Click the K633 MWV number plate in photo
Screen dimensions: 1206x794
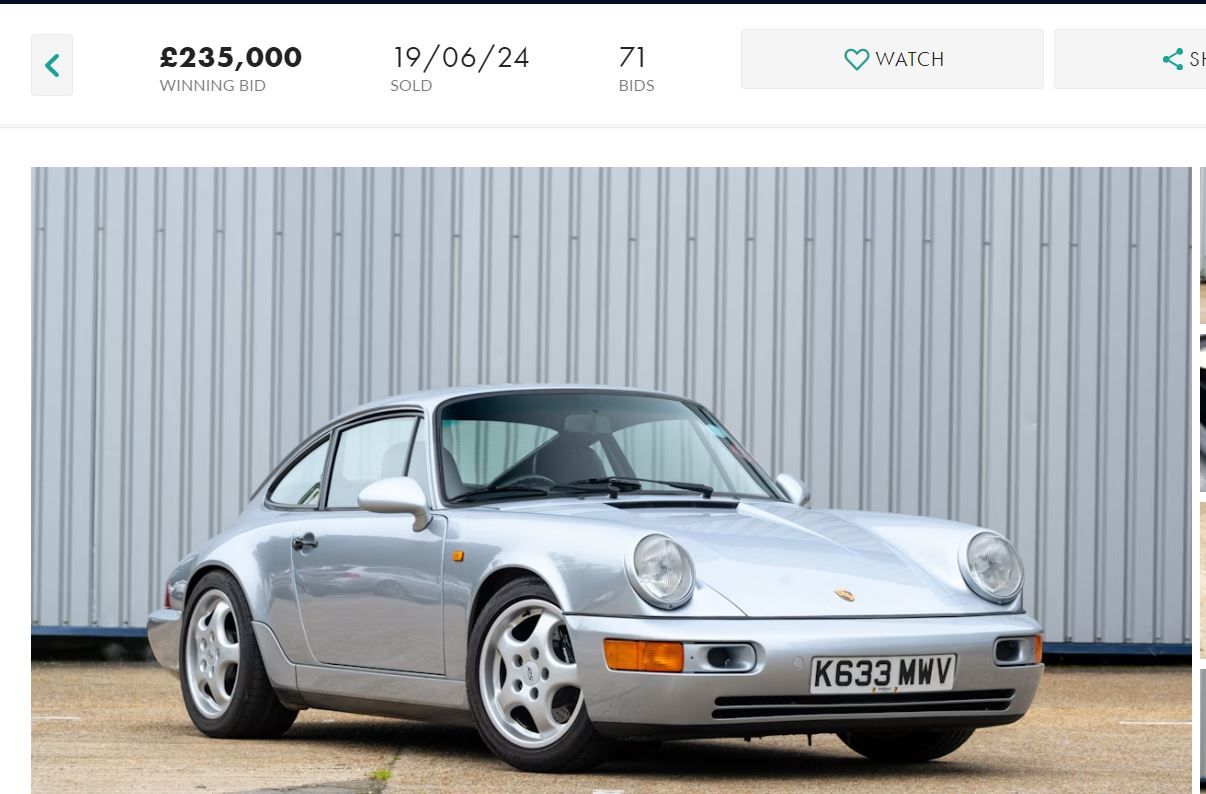(x=883, y=673)
